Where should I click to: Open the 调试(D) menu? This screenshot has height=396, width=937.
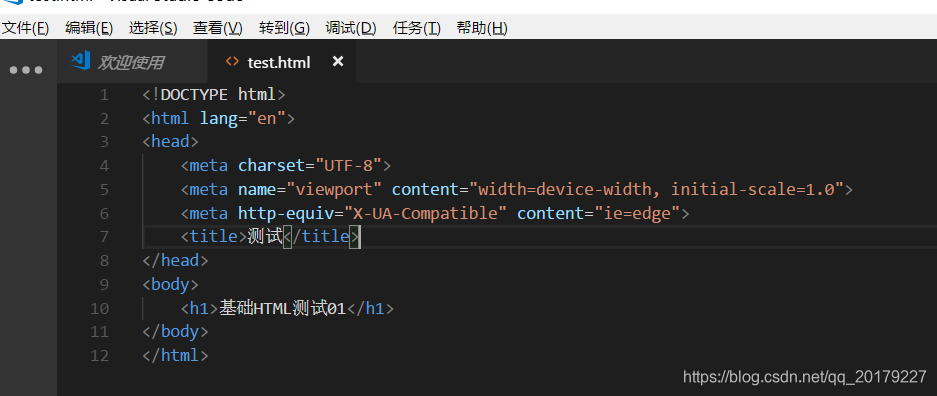pos(351,28)
